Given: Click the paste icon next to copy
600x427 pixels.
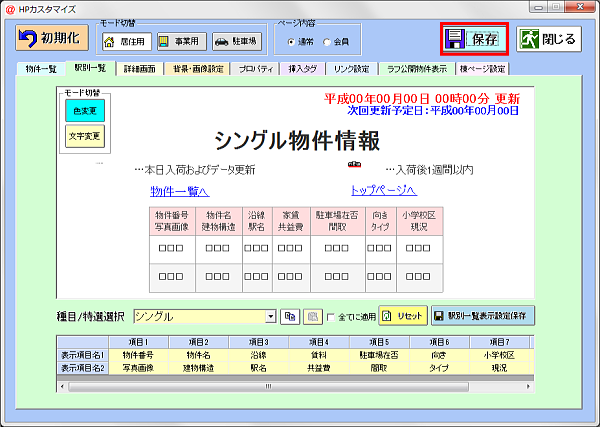Looking at the screenshot, I should pos(313,317).
